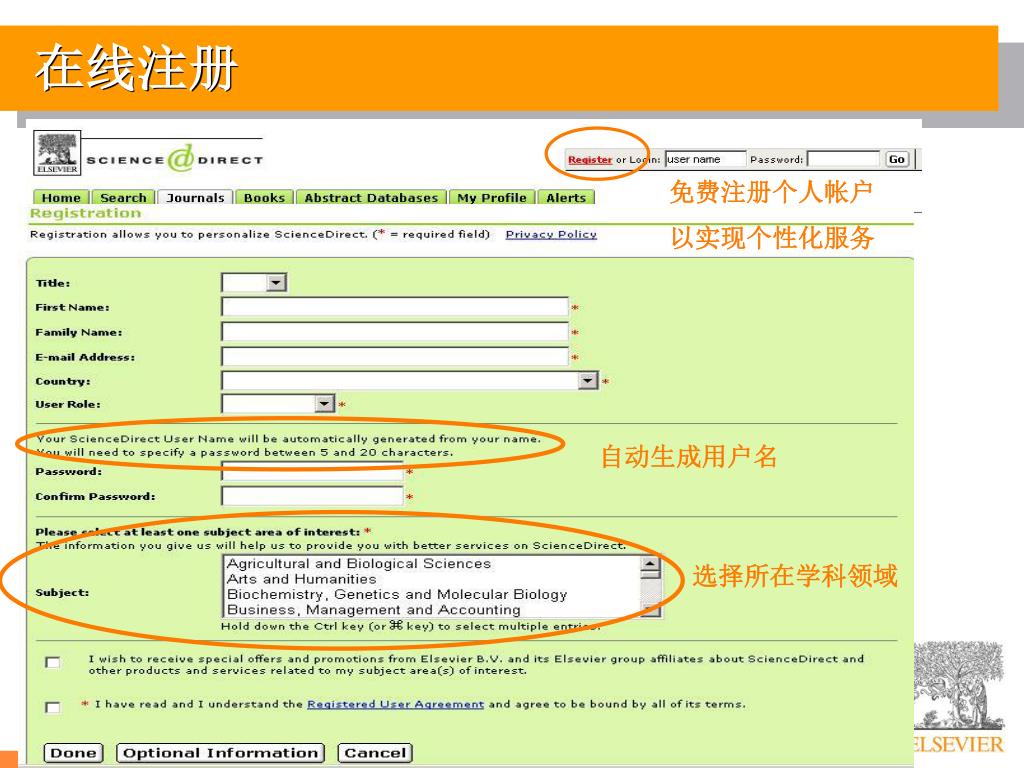Click the E-mail Address input field
Viewport: 1024px width, 768px height.
[395, 357]
